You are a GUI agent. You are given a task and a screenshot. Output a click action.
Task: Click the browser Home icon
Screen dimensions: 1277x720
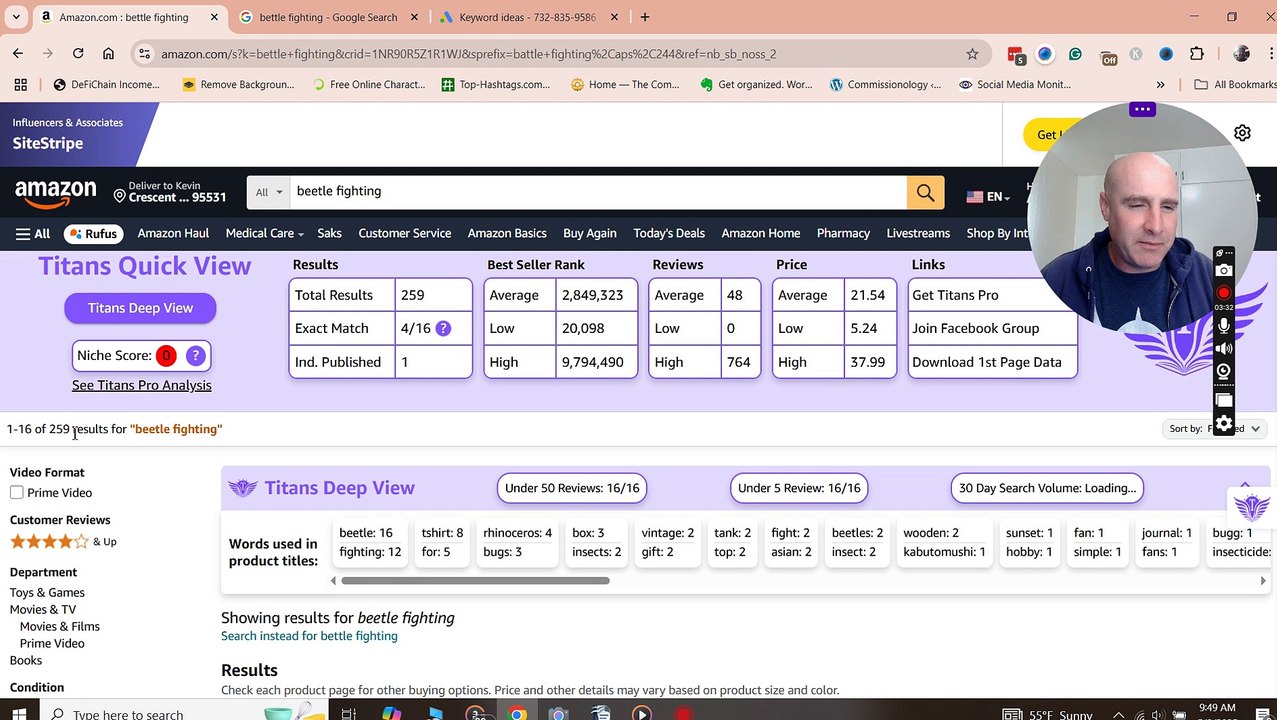pyautogui.click(x=108, y=54)
